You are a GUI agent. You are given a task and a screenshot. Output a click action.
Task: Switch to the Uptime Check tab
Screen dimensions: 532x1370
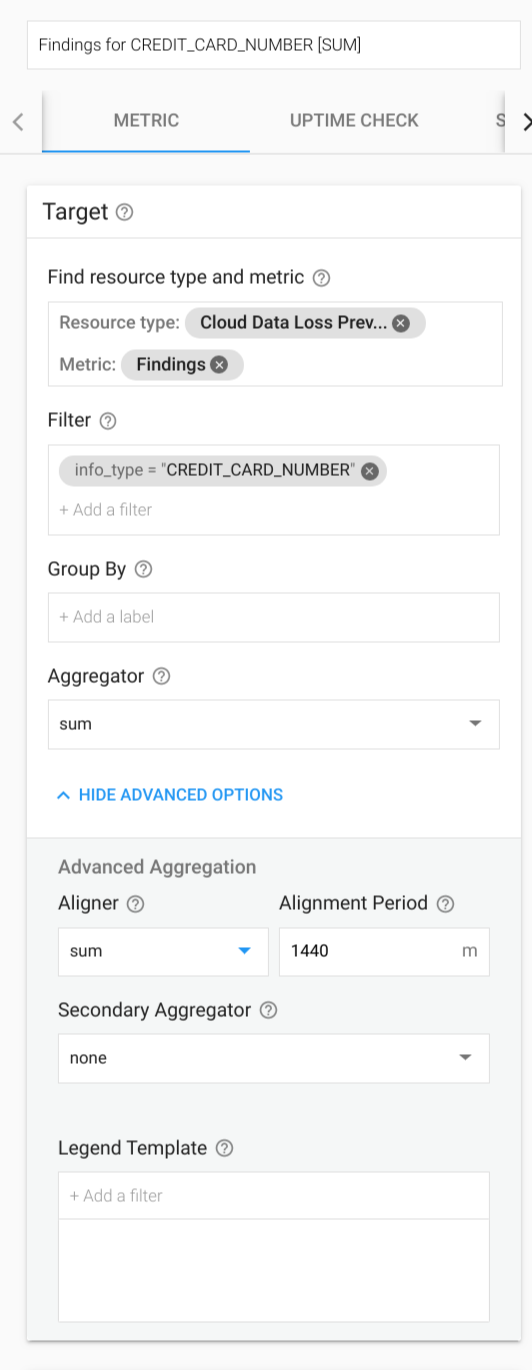(x=354, y=121)
